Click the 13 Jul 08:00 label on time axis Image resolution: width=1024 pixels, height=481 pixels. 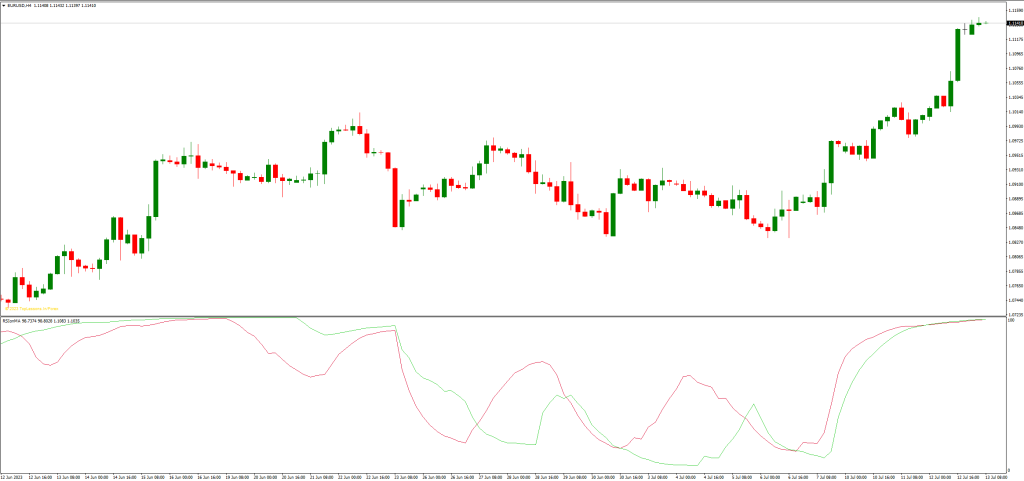pos(995,475)
